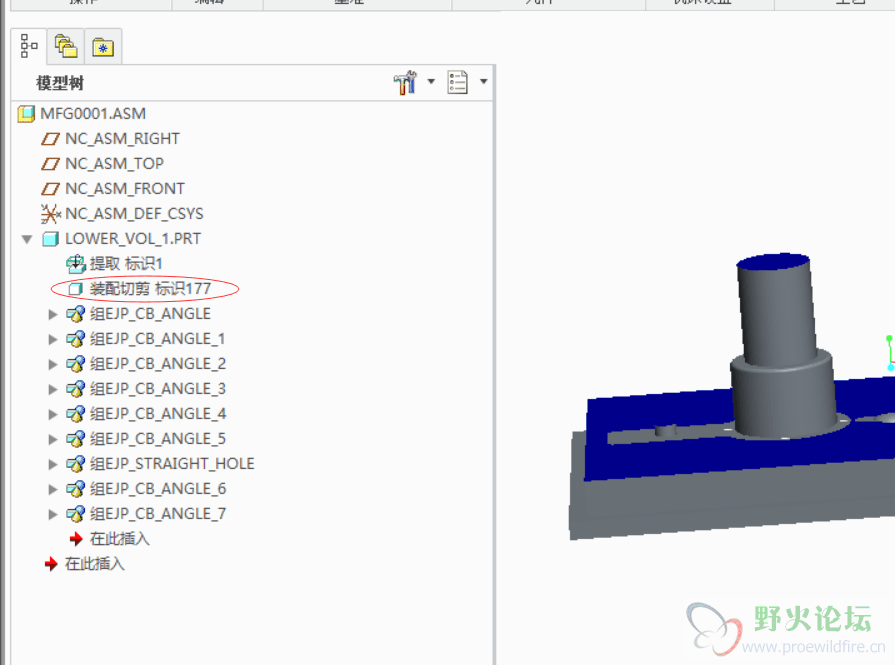This screenshot has height=665, width=895.
Task: Select 装配切剪 标识177 feature
Action: point(151,289)
